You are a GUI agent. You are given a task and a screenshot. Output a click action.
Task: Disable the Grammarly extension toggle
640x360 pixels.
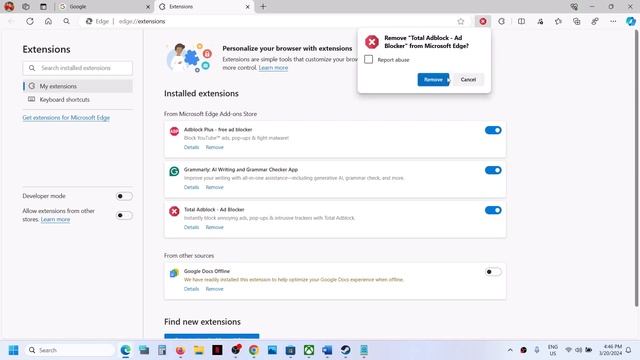tap(493, 170)
